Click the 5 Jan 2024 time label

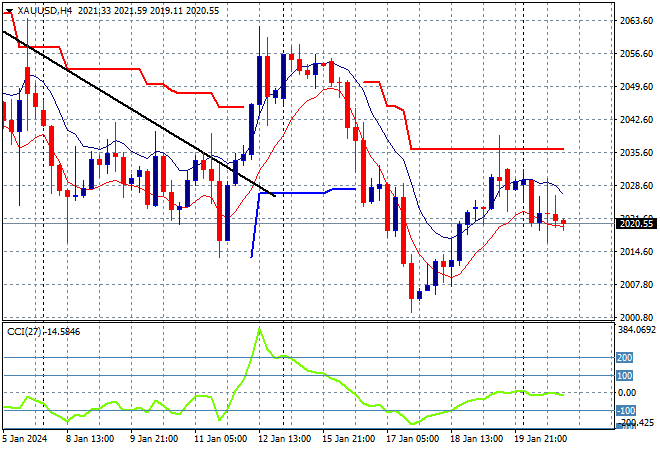point(25,439)
